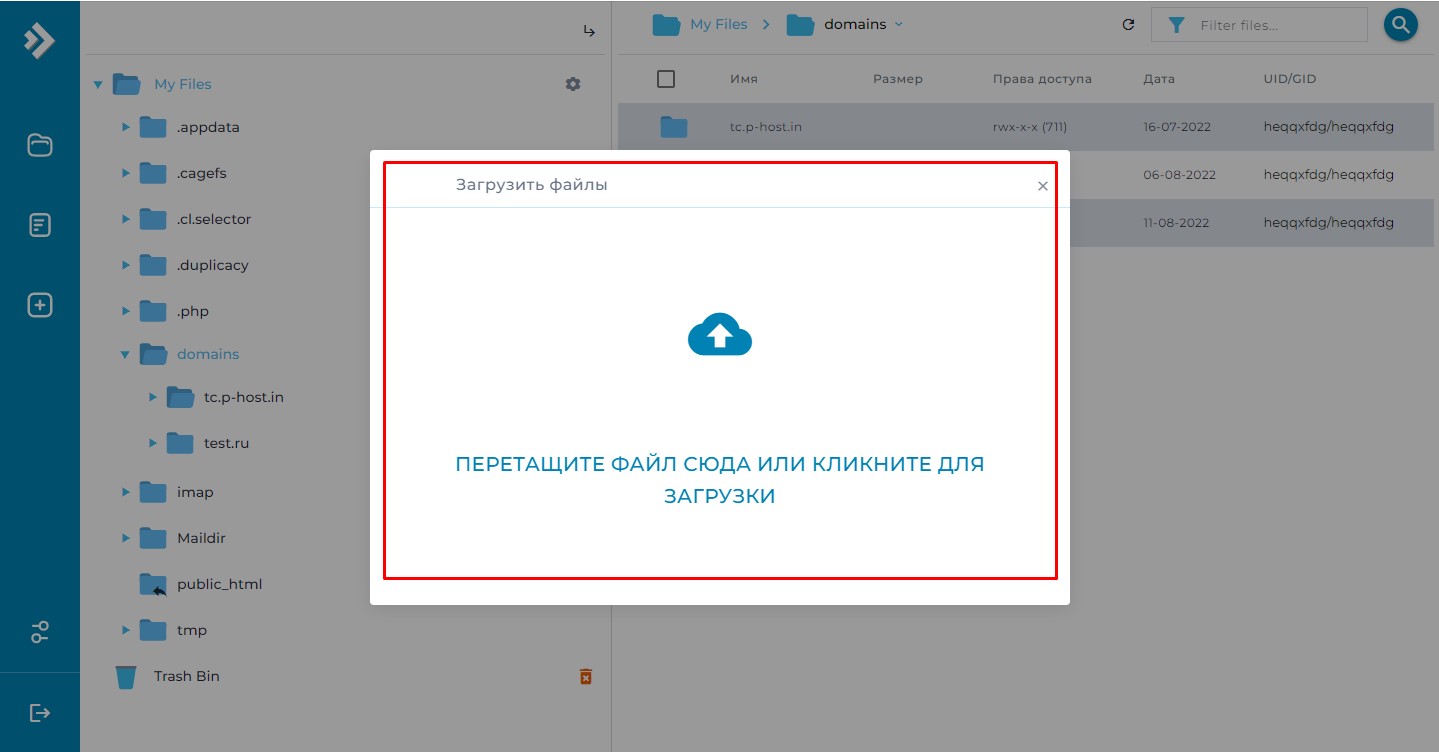Image resolution: width=1439 pixels, height=752 pixels.
Task: Sort by UID/GID column header
Action: coord(1289,79)
